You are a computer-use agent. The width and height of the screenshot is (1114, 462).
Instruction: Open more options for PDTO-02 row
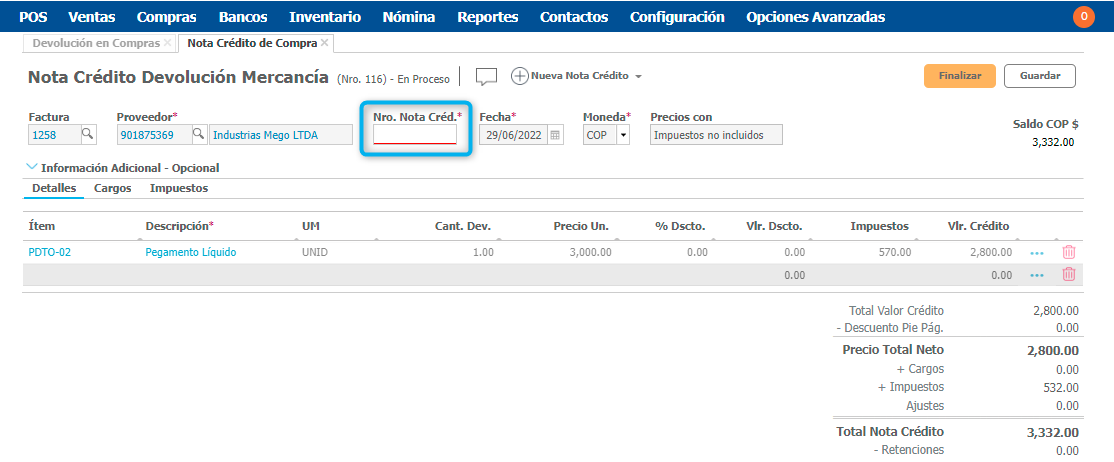click(1036, 253)
